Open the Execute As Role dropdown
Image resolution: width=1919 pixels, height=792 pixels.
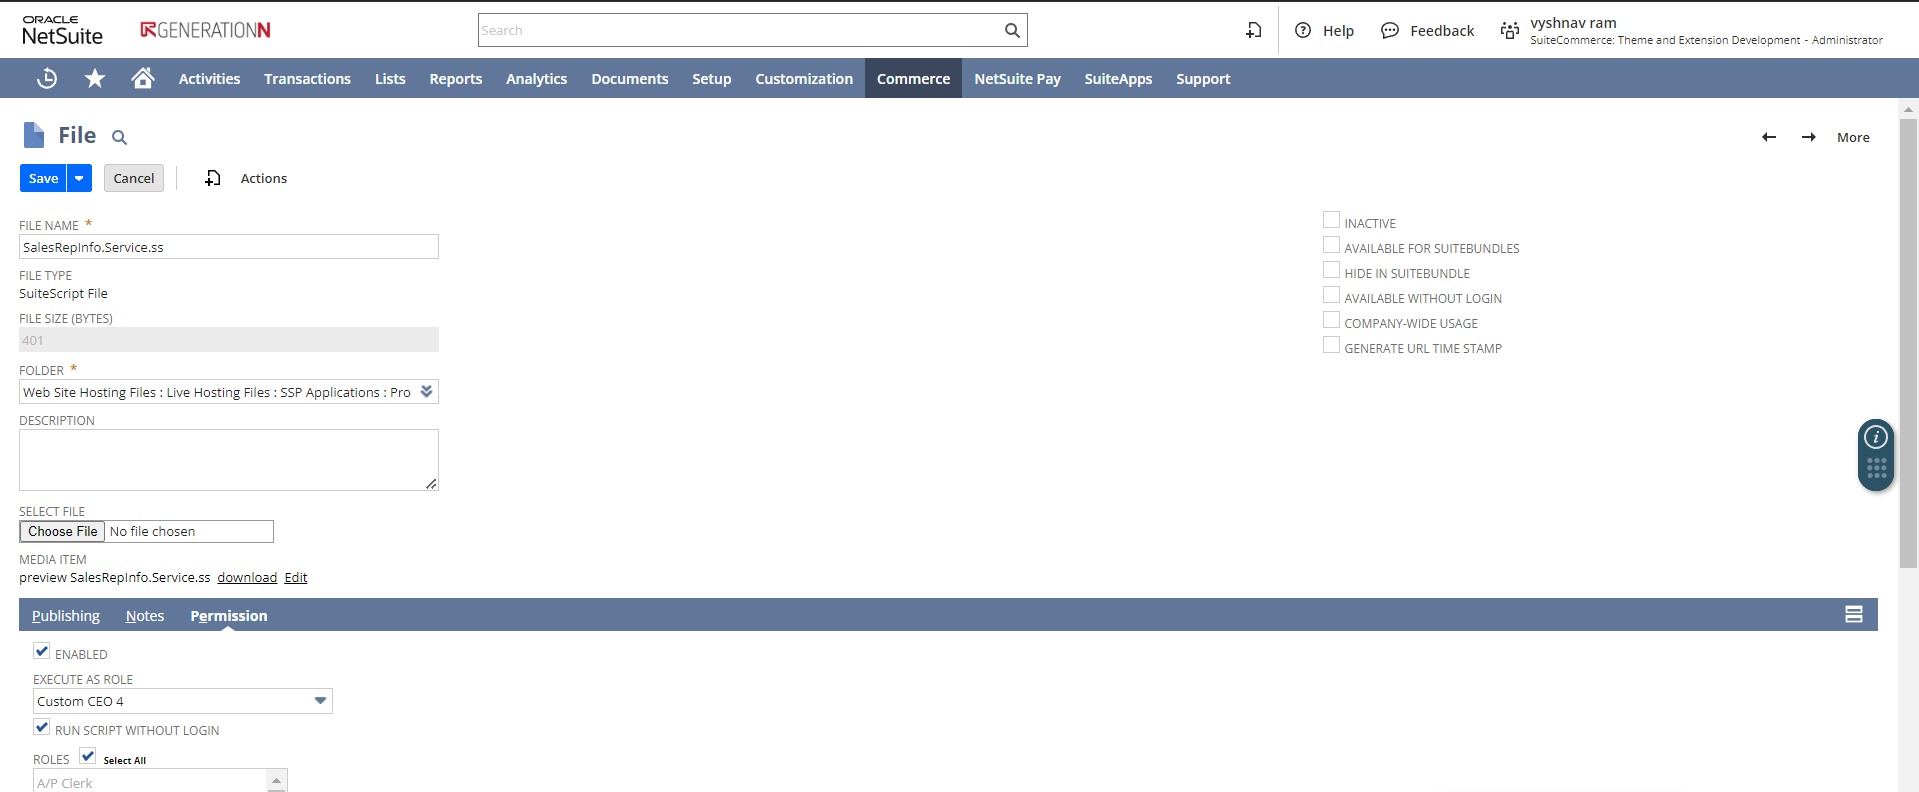[320, 701]
